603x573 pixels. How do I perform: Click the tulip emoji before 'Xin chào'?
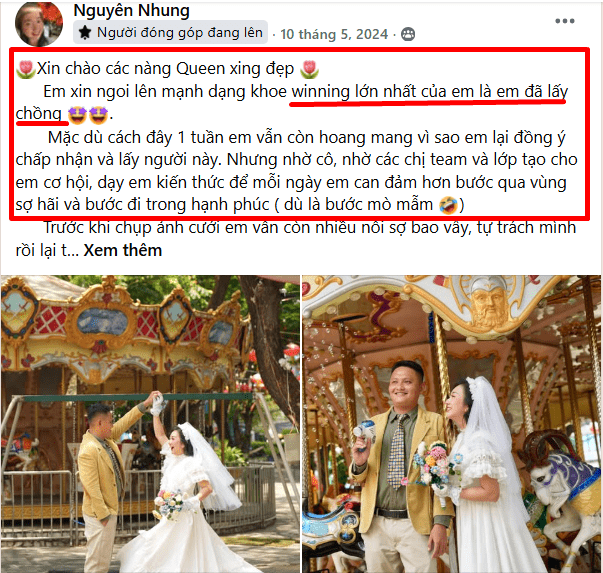click(x=26, y=69)
